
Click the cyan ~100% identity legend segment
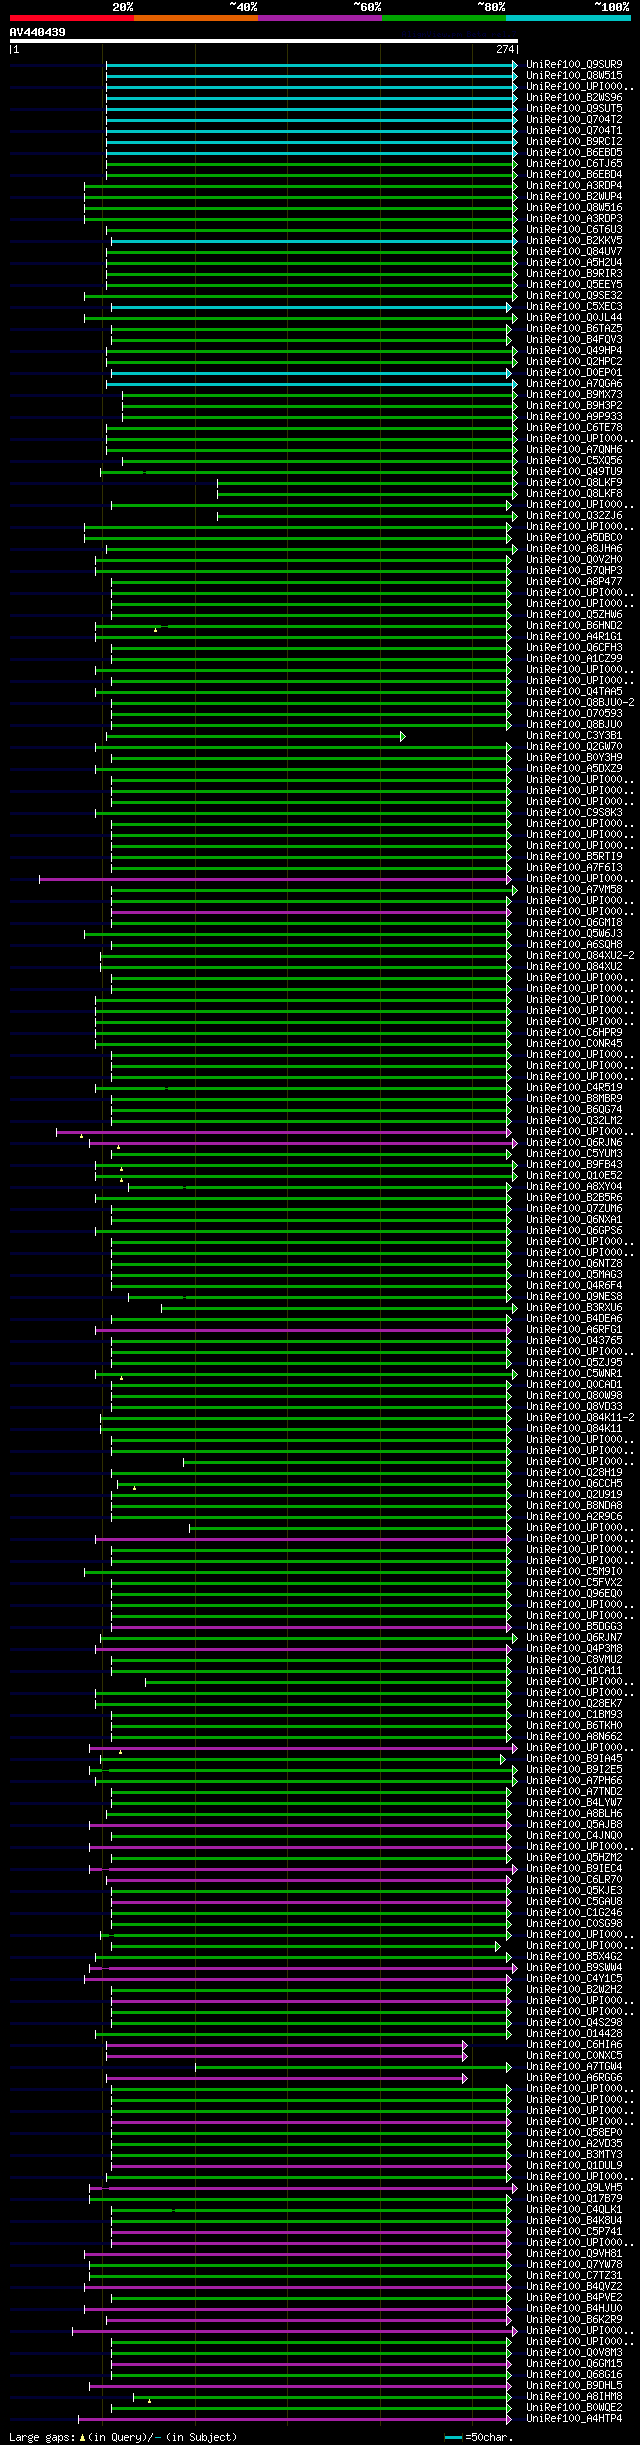coord(568,18)
